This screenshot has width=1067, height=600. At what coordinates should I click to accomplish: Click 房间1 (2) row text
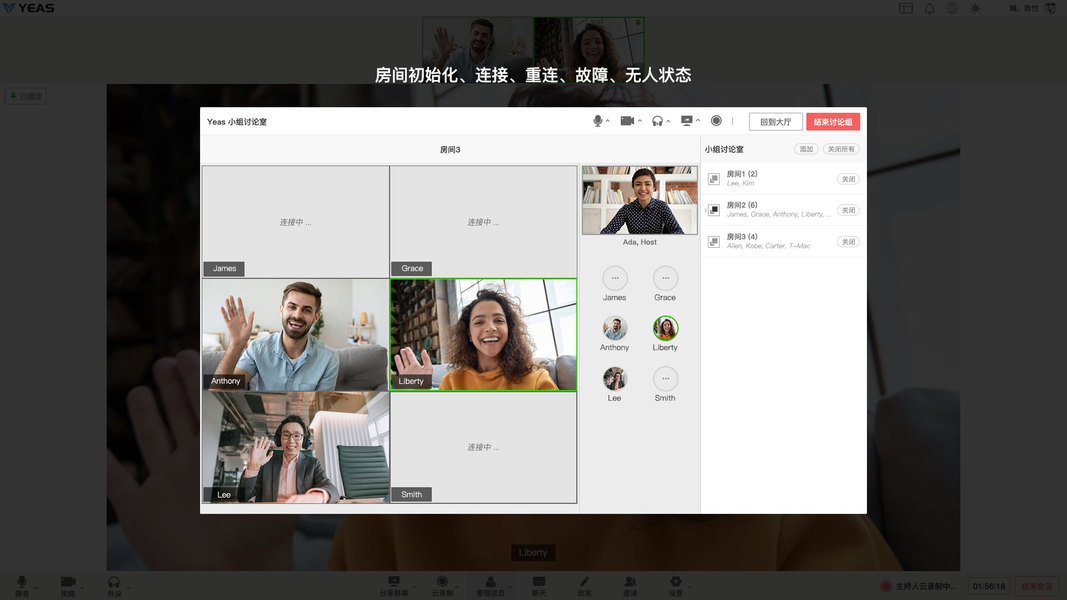pos(742,174)
